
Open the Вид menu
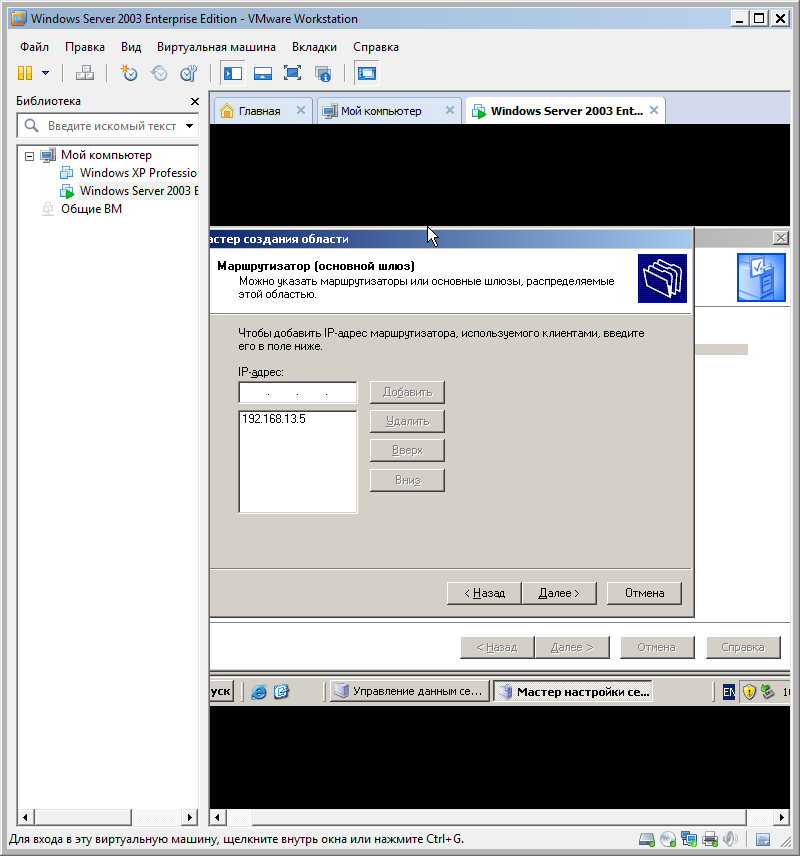pos(131,47)
